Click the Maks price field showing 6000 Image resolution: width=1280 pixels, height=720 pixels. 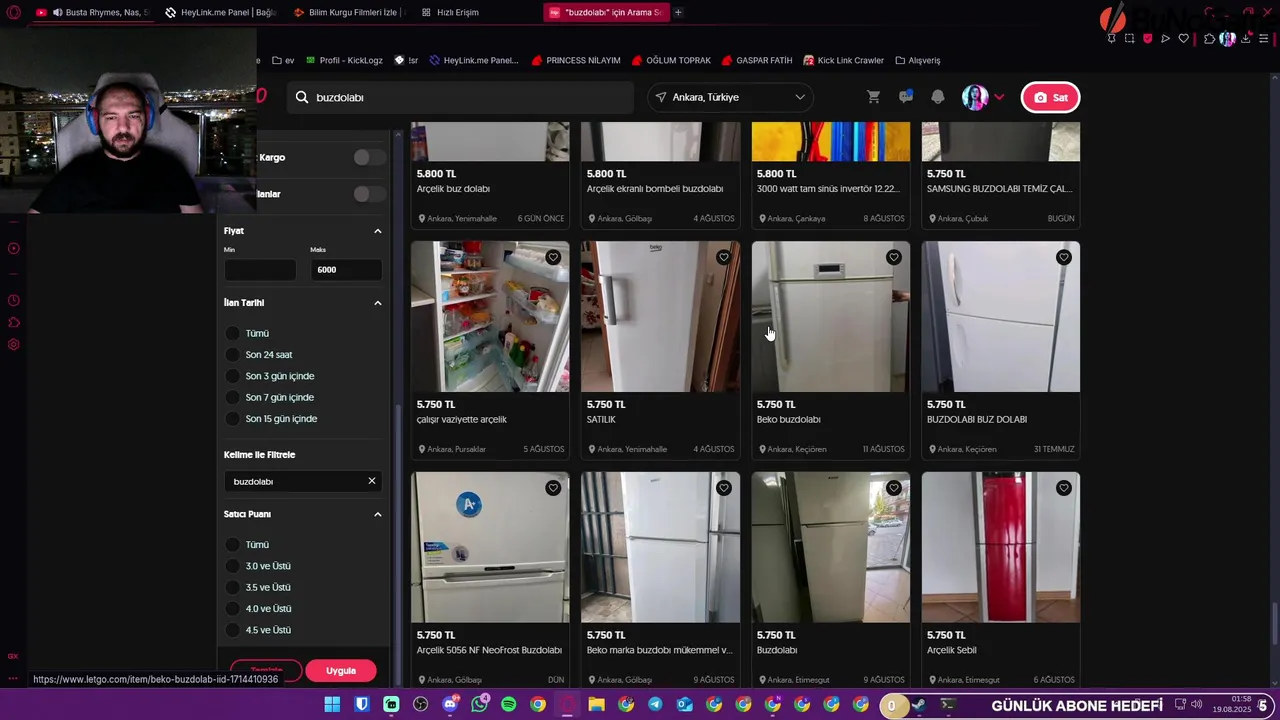point(346,270)
